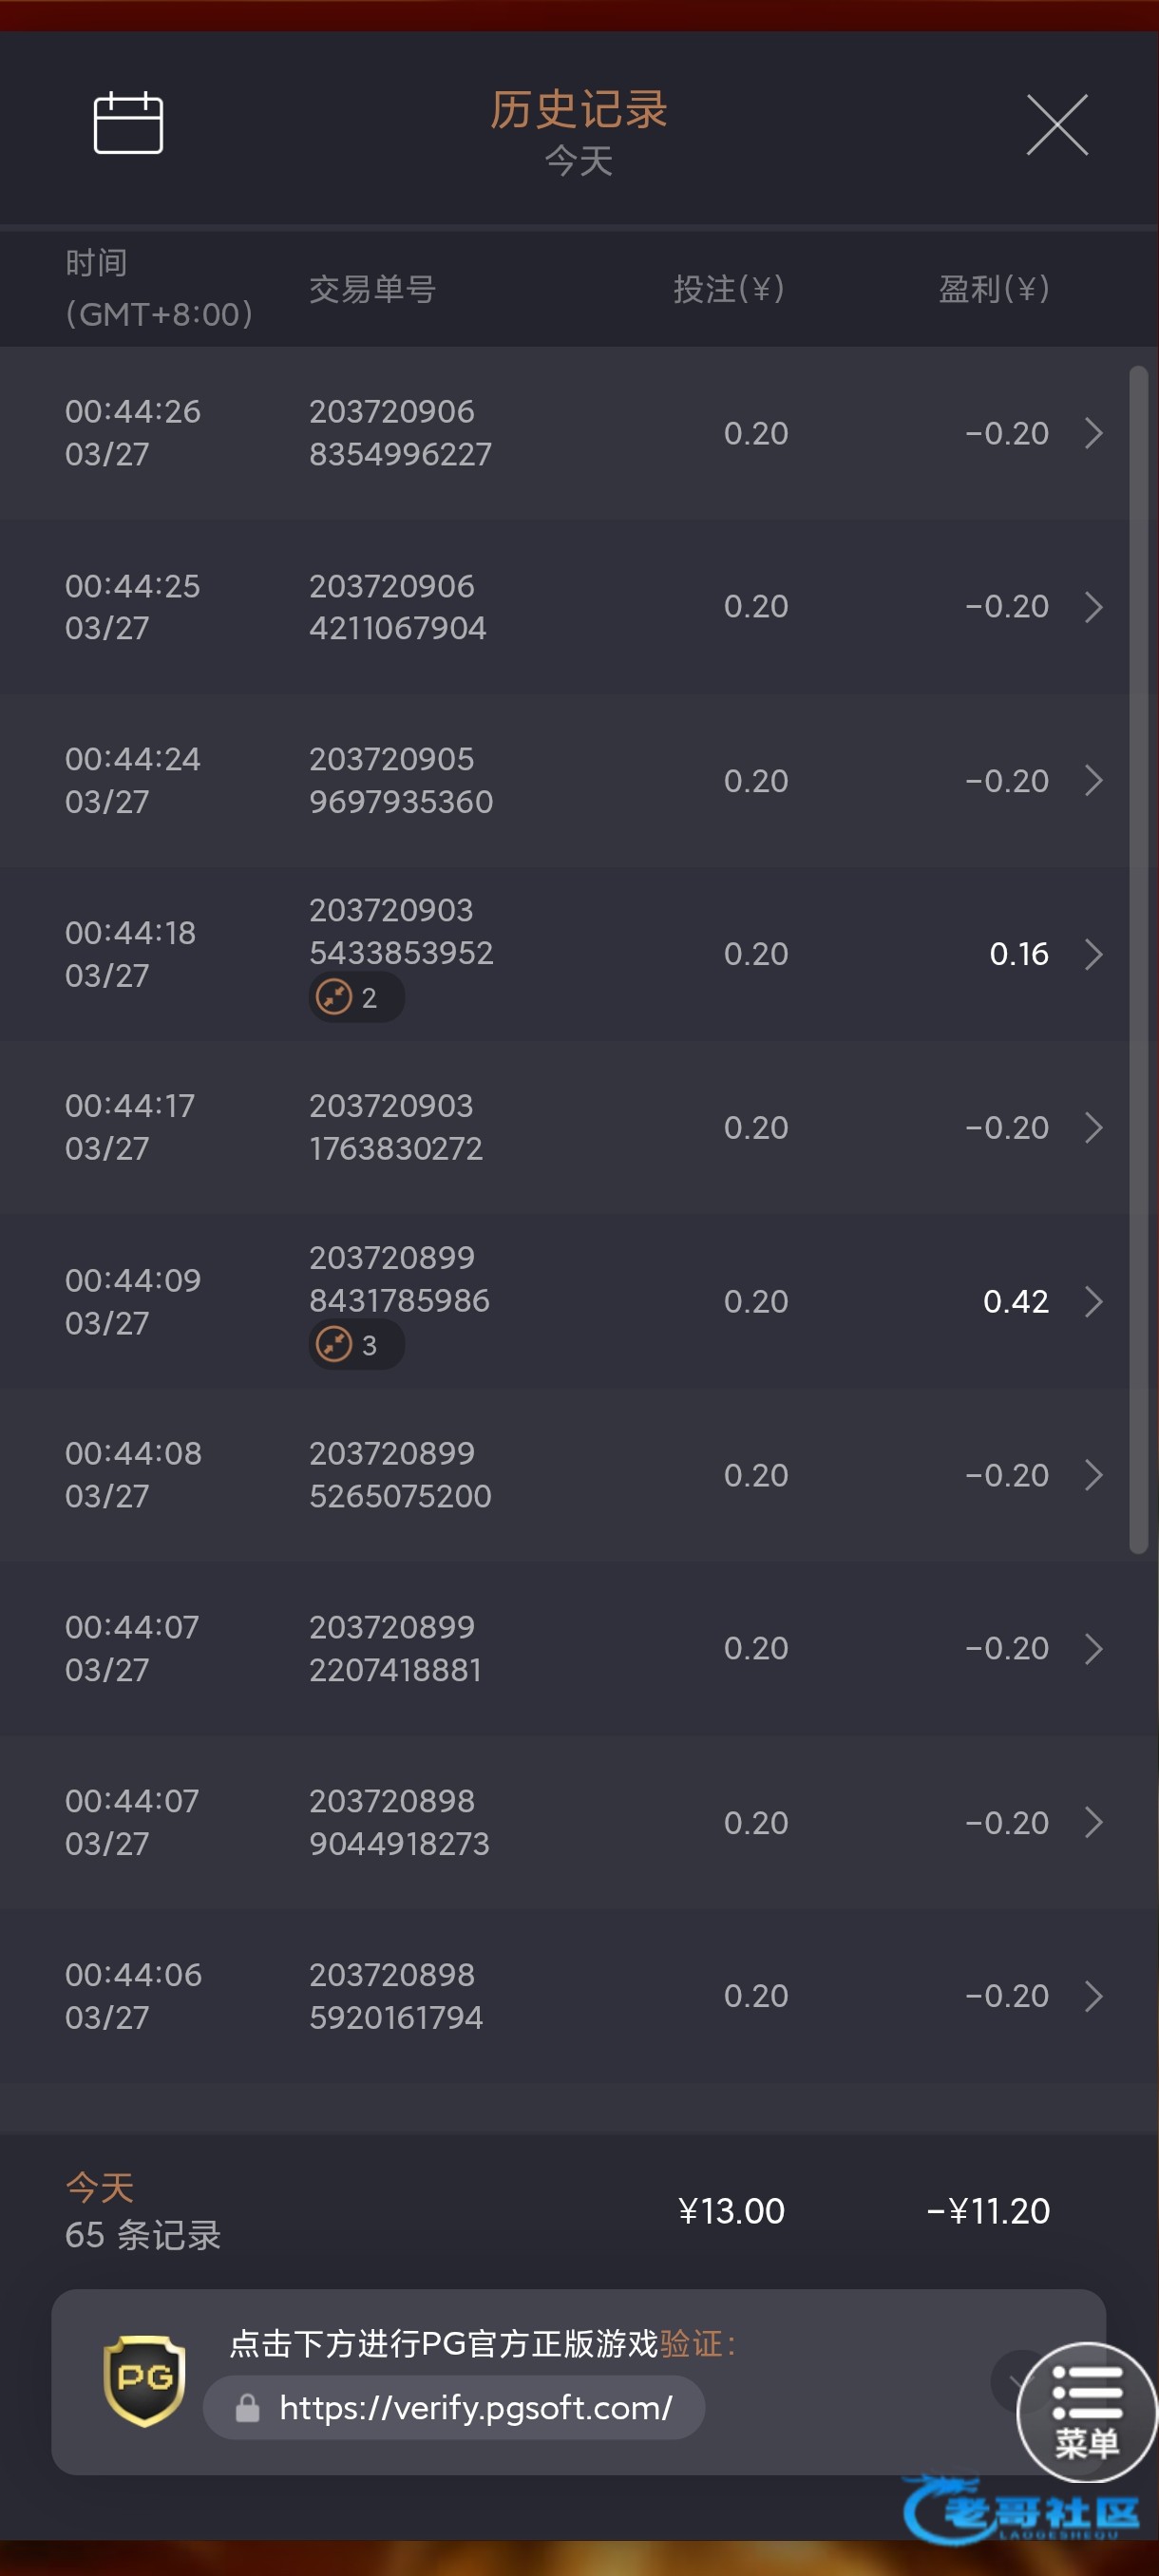Click the records list scrollbar
Screen dimensions: 1159x2576
[x=1138, y=959]
